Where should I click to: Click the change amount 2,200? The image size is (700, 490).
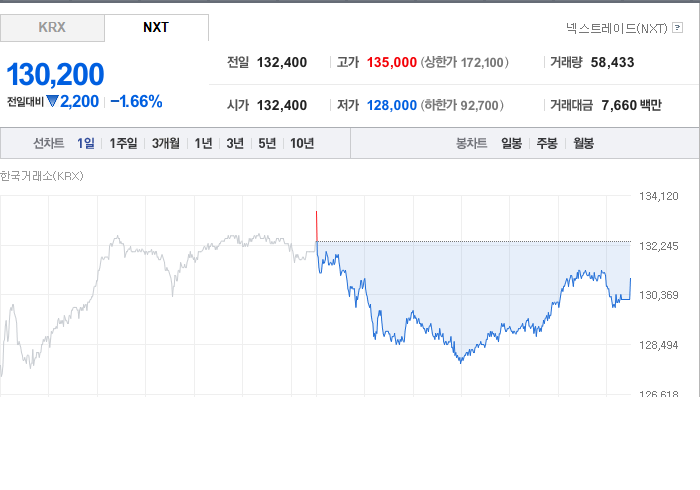pos(79,102)
